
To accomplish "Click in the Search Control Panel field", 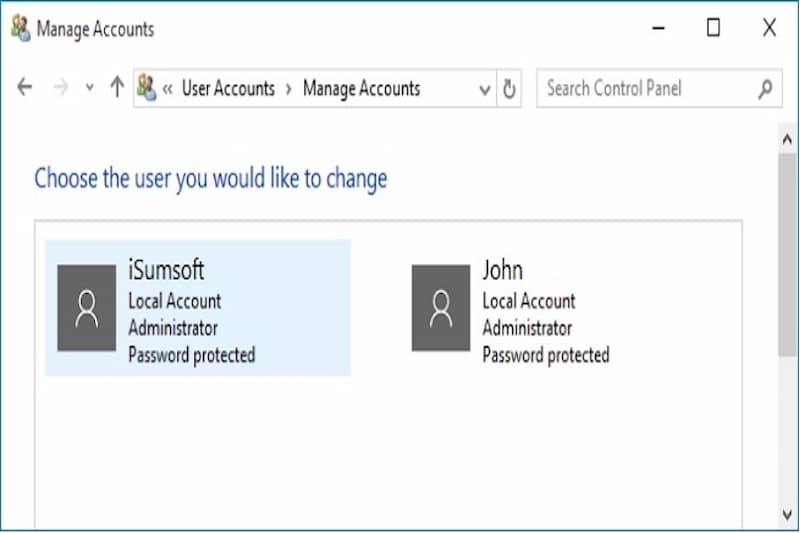I will [645, 88].
